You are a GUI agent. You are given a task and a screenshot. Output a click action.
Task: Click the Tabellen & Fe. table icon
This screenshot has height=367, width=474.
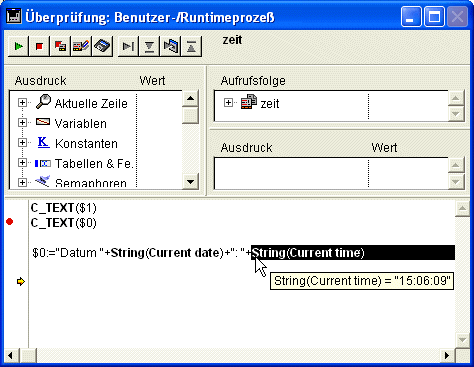(43, 163)
